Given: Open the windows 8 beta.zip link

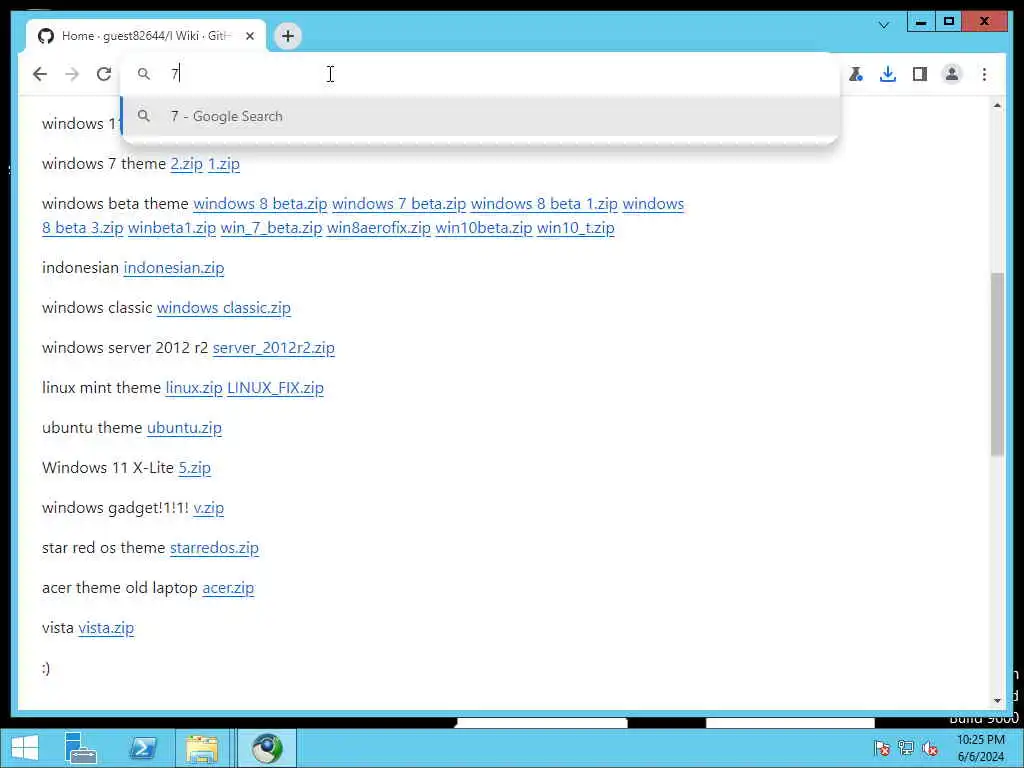Looking at the screenshot, I should (260, 204).
